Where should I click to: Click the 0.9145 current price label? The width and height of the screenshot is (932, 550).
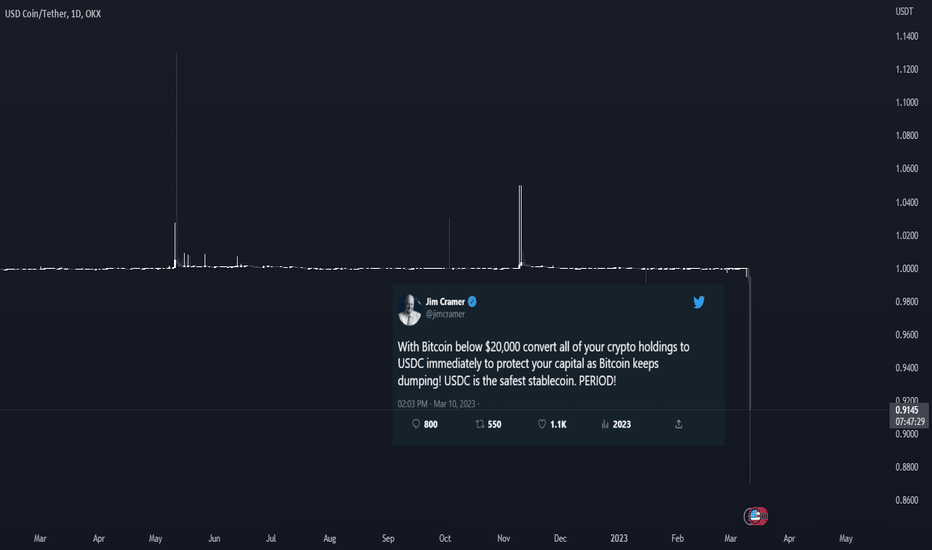click(907, 410)
